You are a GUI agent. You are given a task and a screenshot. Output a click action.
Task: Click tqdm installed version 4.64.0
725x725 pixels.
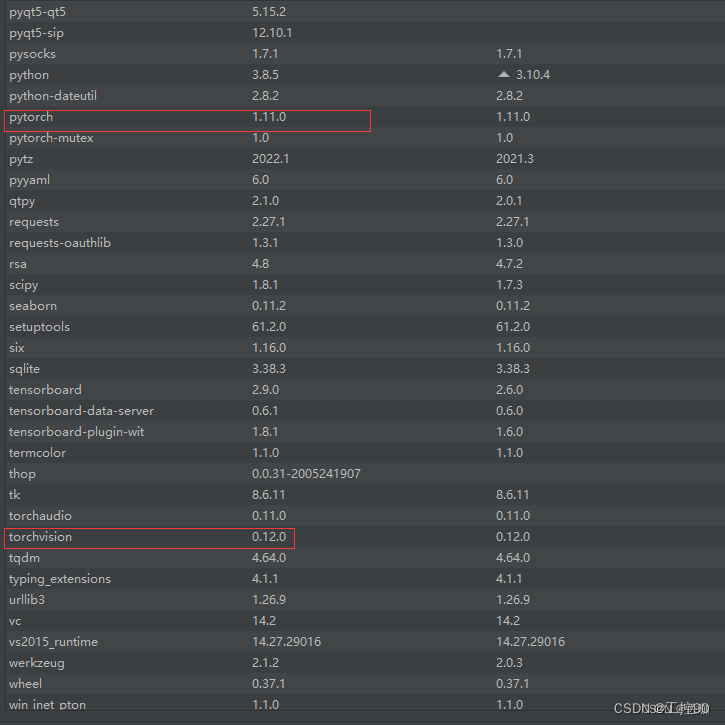point(269,558)
